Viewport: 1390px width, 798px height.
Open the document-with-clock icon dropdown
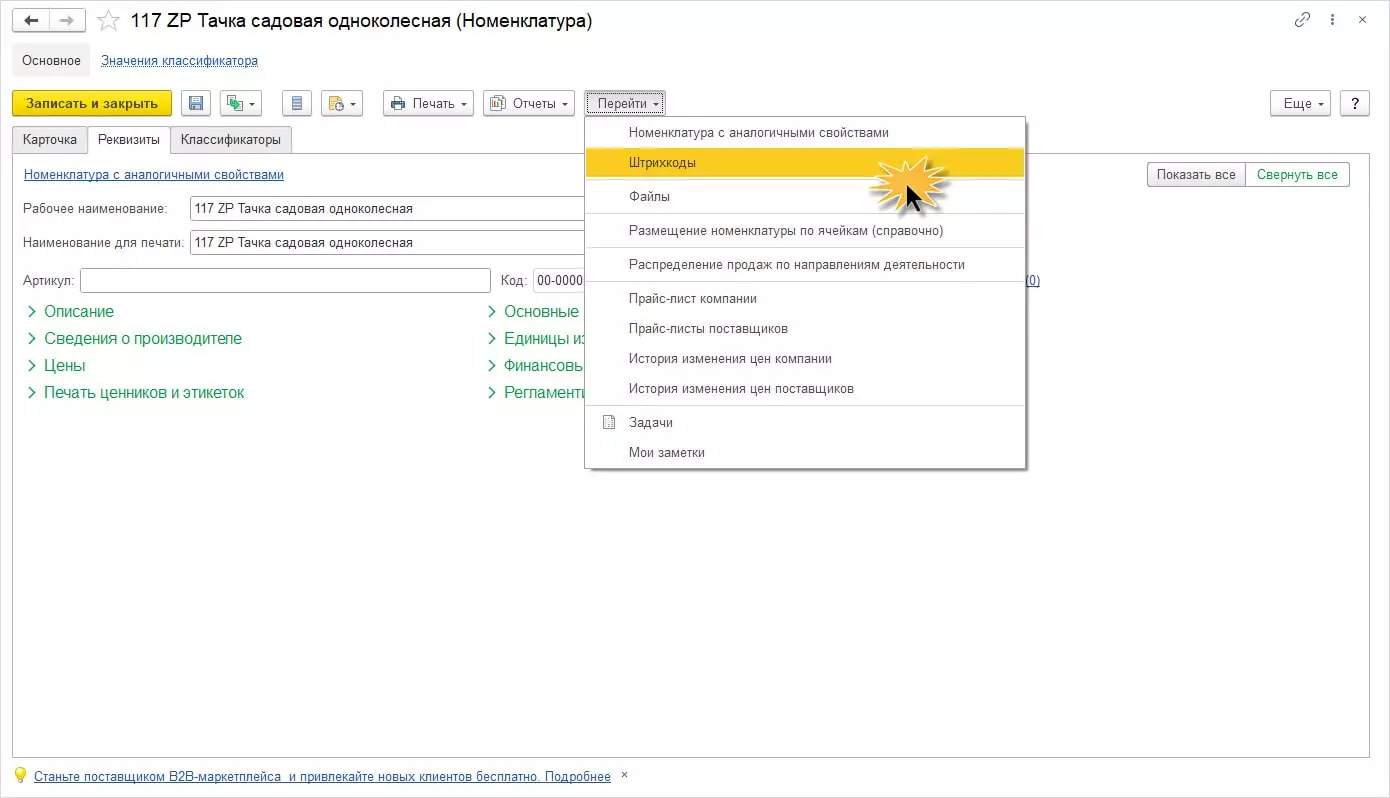click(x=341, y=103)
